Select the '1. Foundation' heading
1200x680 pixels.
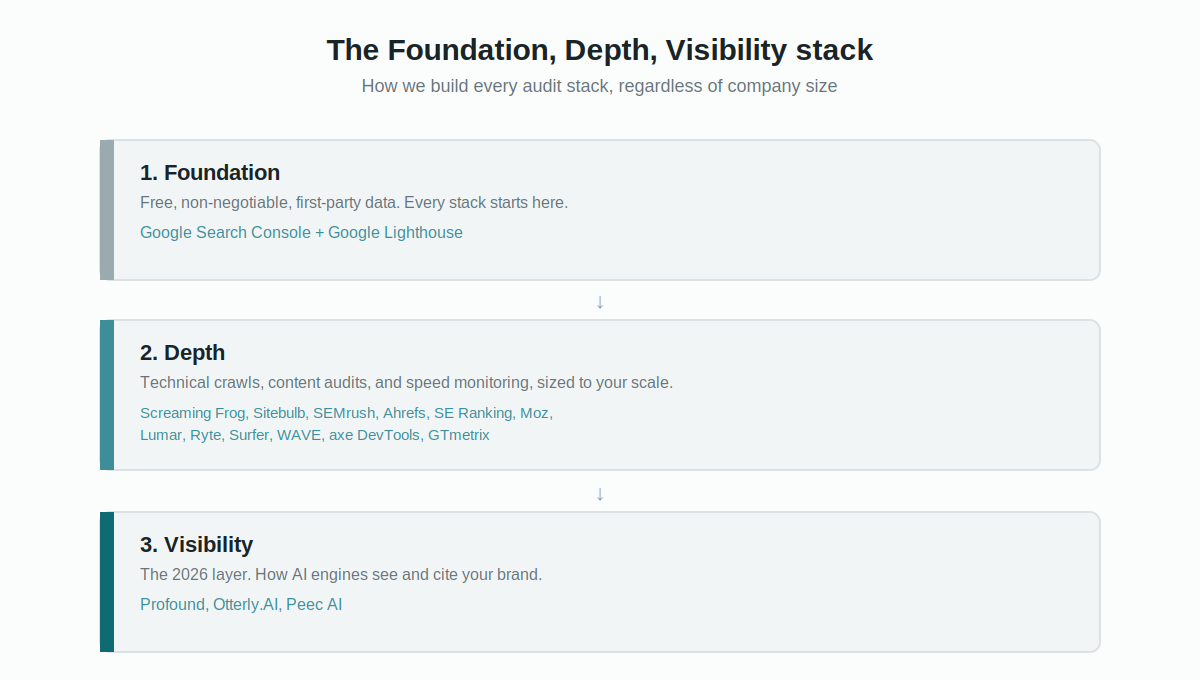(210, 172)
